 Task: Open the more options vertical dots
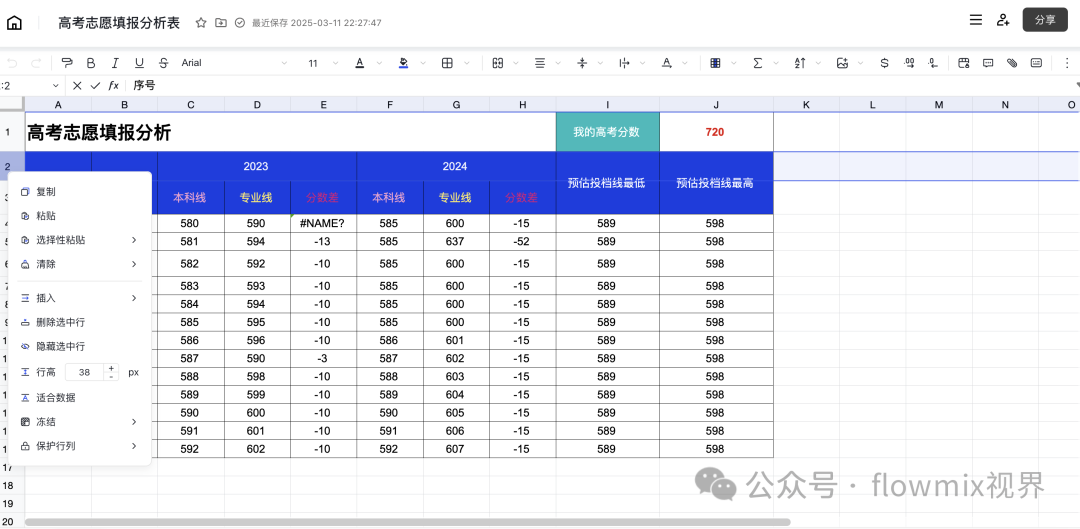point(1066,63)
